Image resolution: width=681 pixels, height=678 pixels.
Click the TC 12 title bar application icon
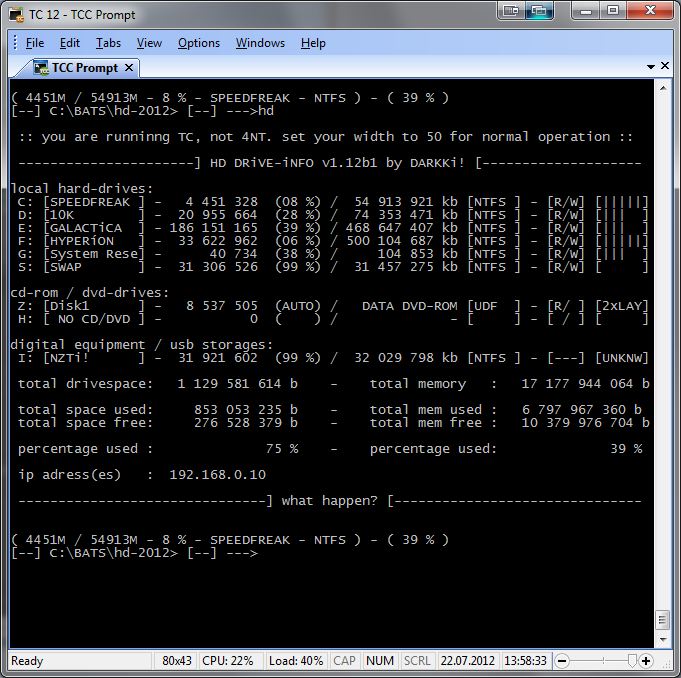17,15
